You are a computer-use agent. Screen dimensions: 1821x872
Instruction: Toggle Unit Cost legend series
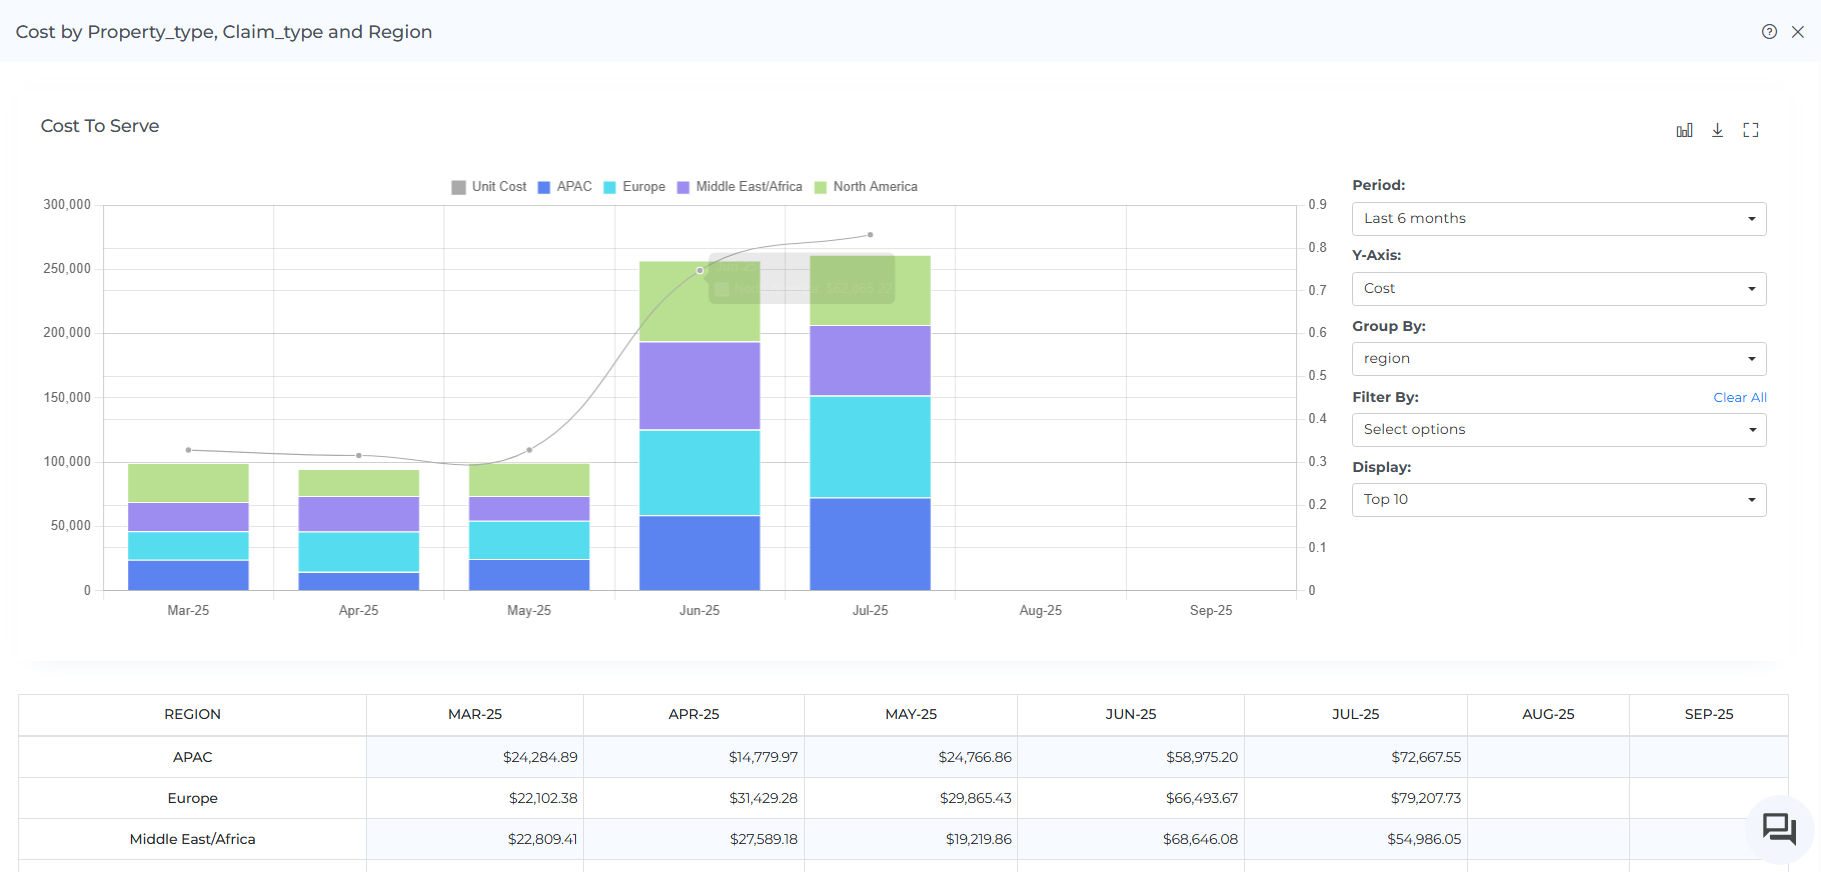[x=489, y=187]
